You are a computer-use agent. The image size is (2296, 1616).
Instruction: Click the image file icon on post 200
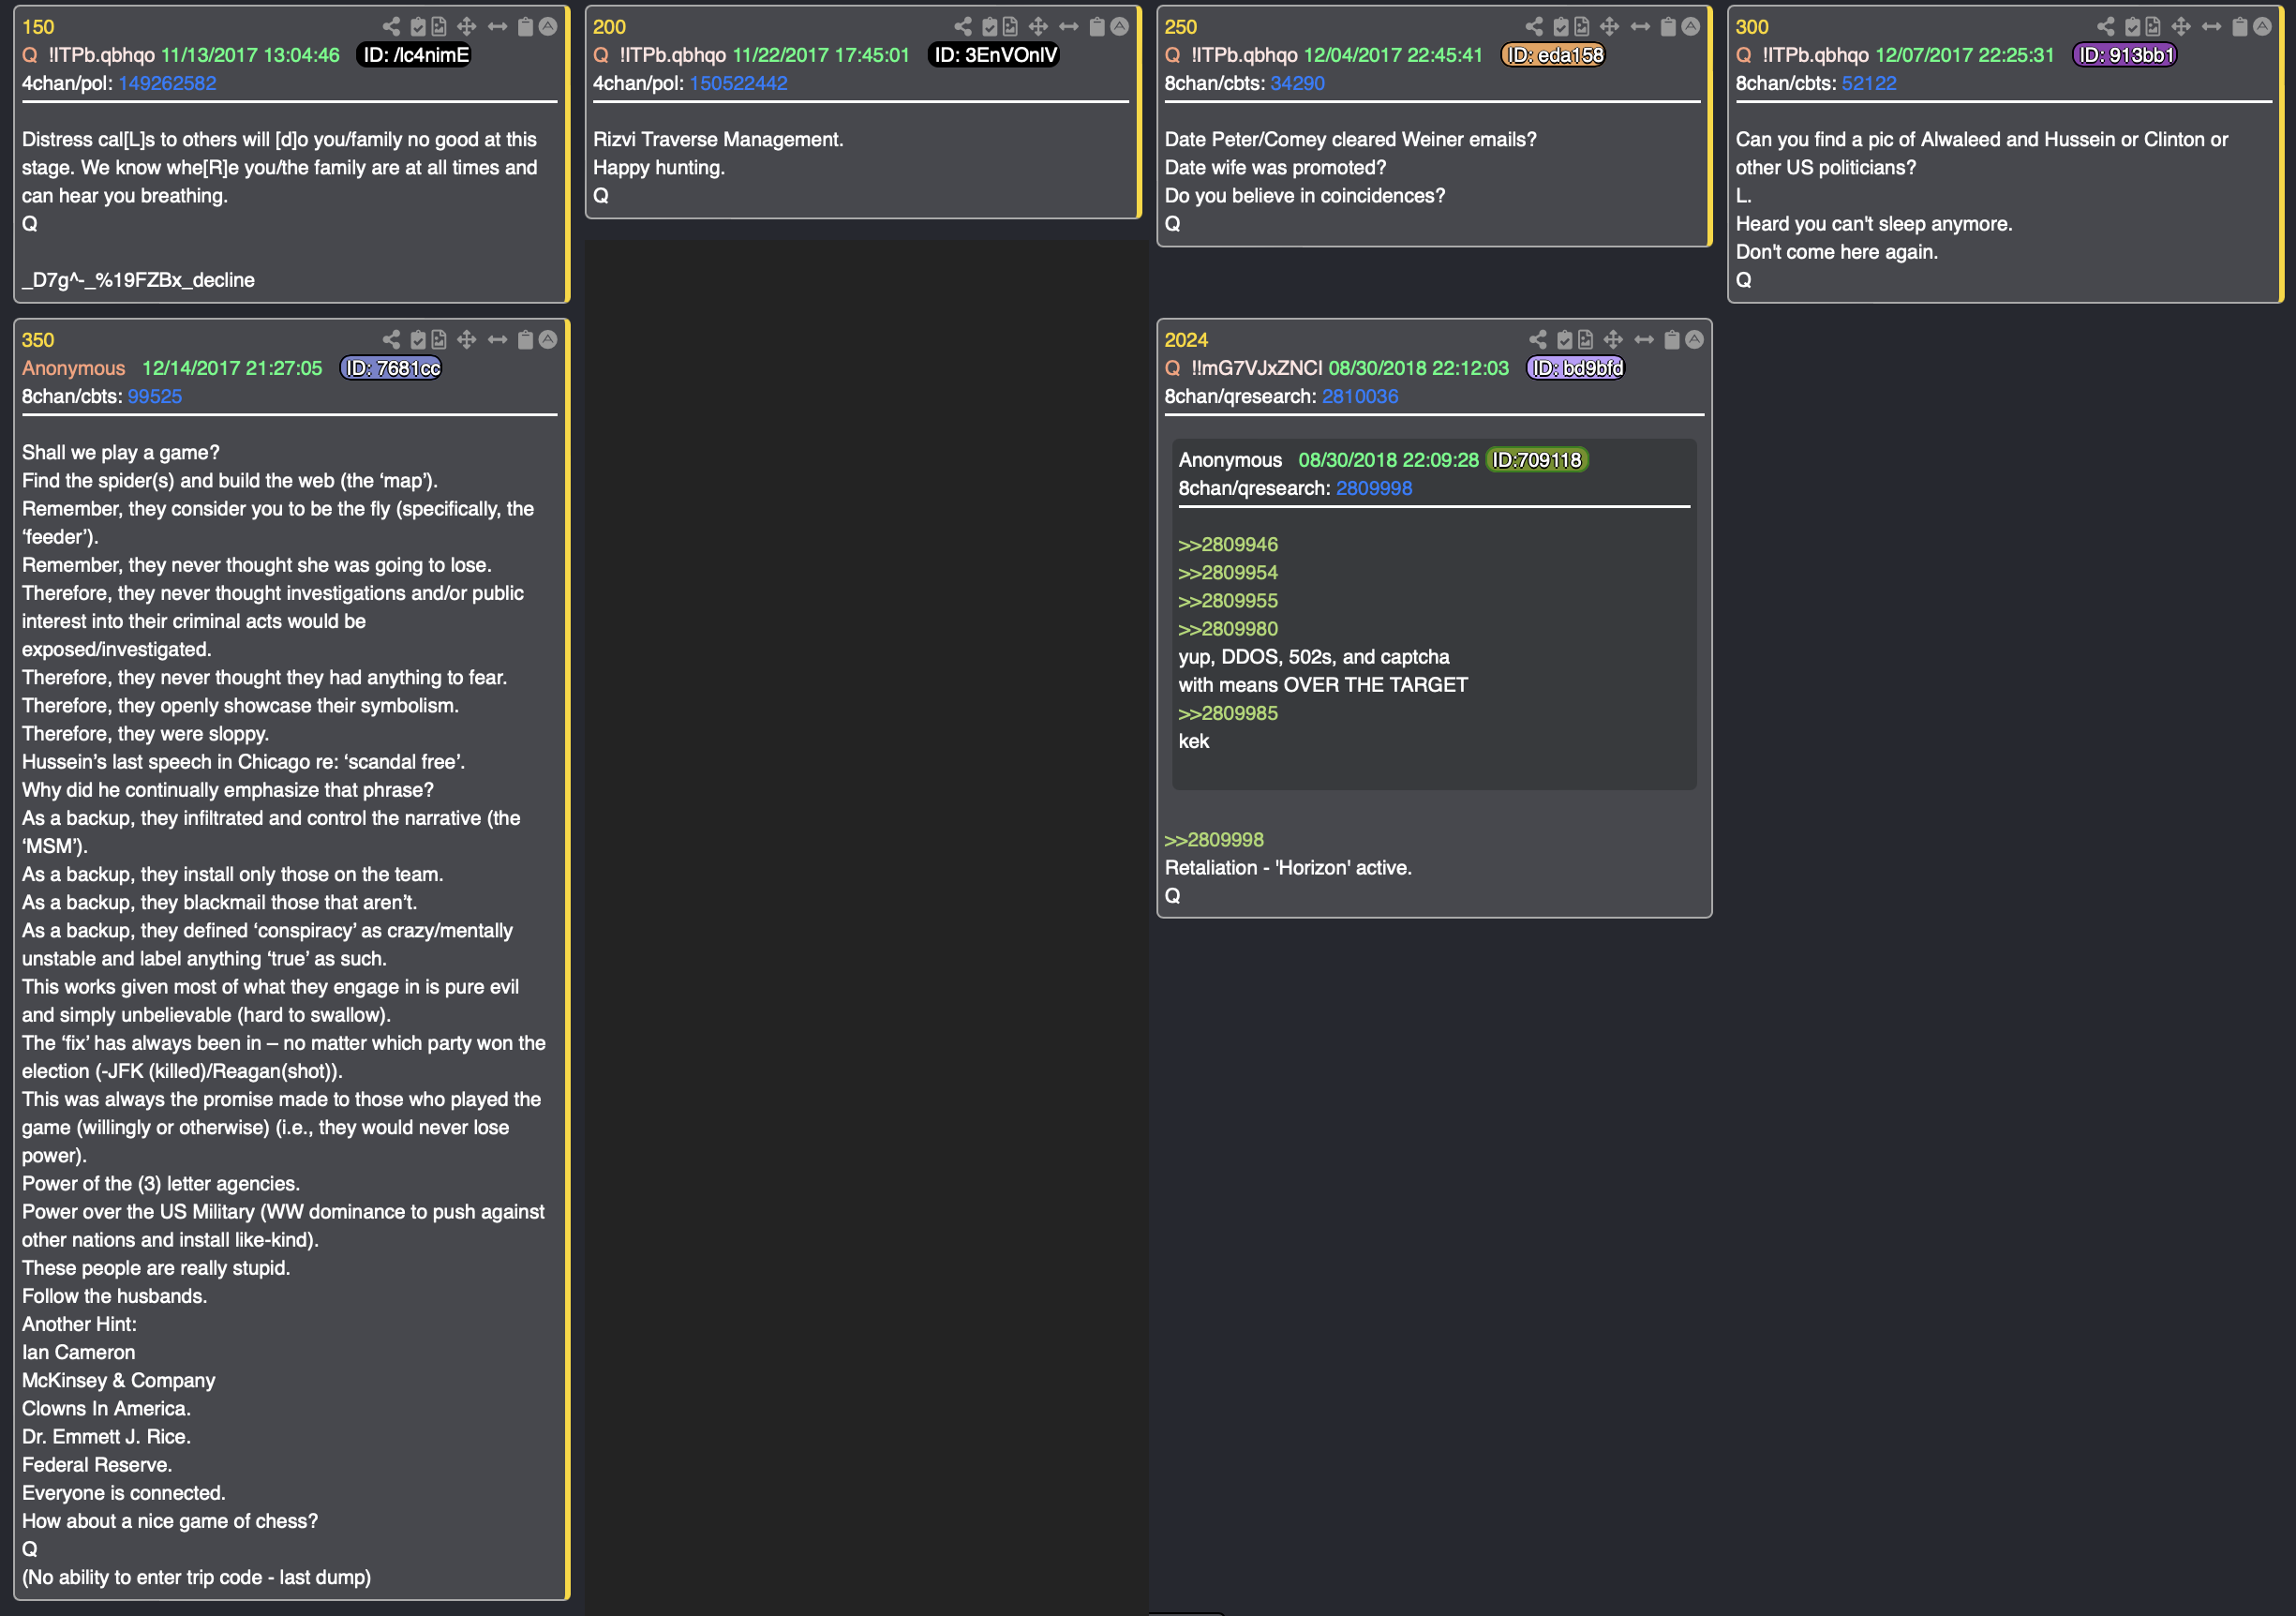click(x=1011, y=27)
